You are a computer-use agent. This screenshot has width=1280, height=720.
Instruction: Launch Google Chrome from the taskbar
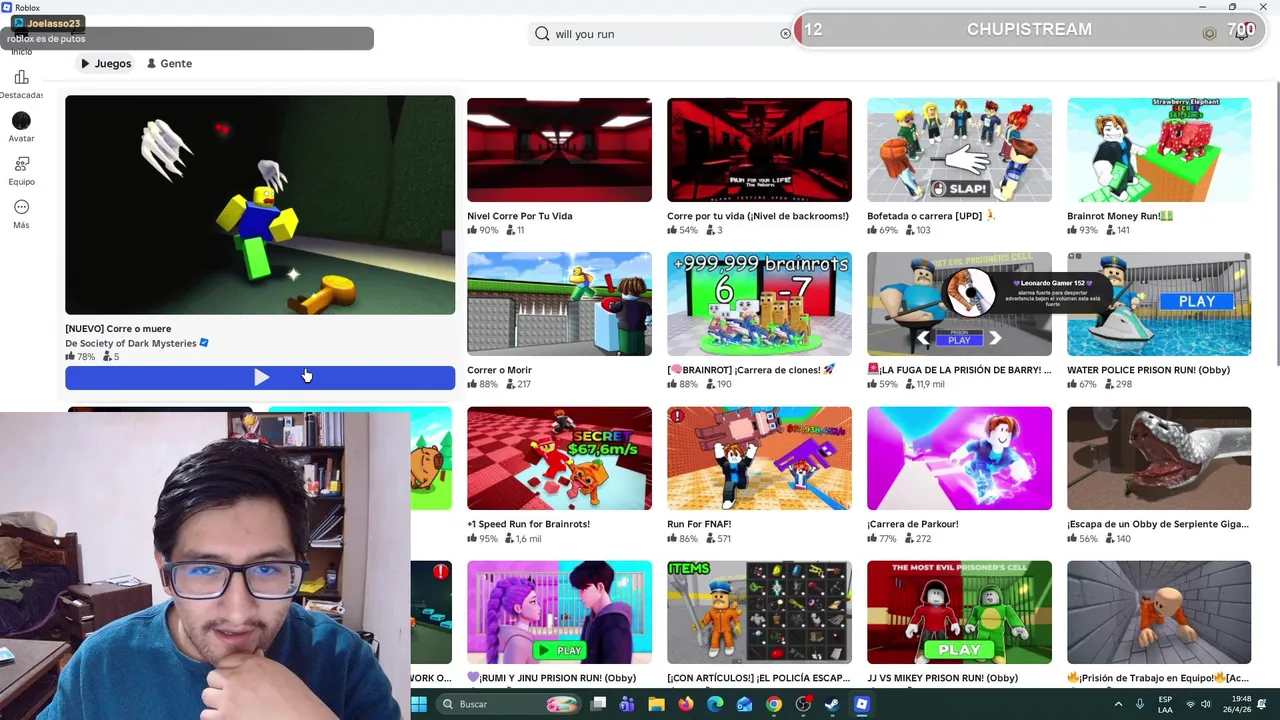(x=773, y=704)
